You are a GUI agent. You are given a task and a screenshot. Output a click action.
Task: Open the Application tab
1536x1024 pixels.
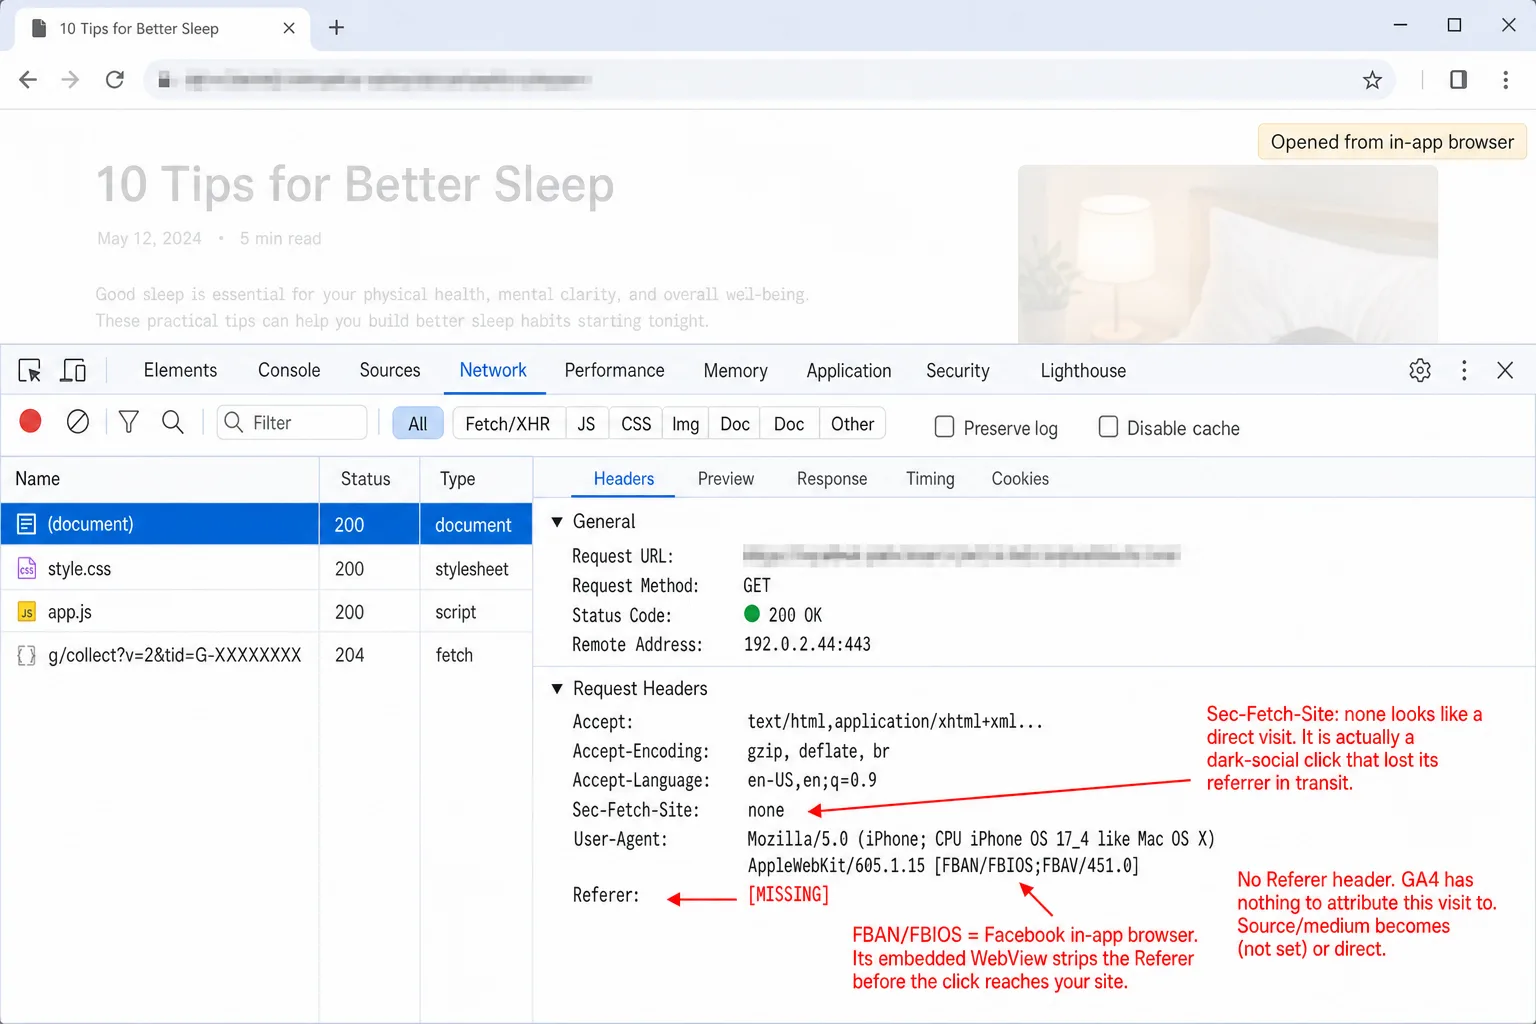click(849, 371)
